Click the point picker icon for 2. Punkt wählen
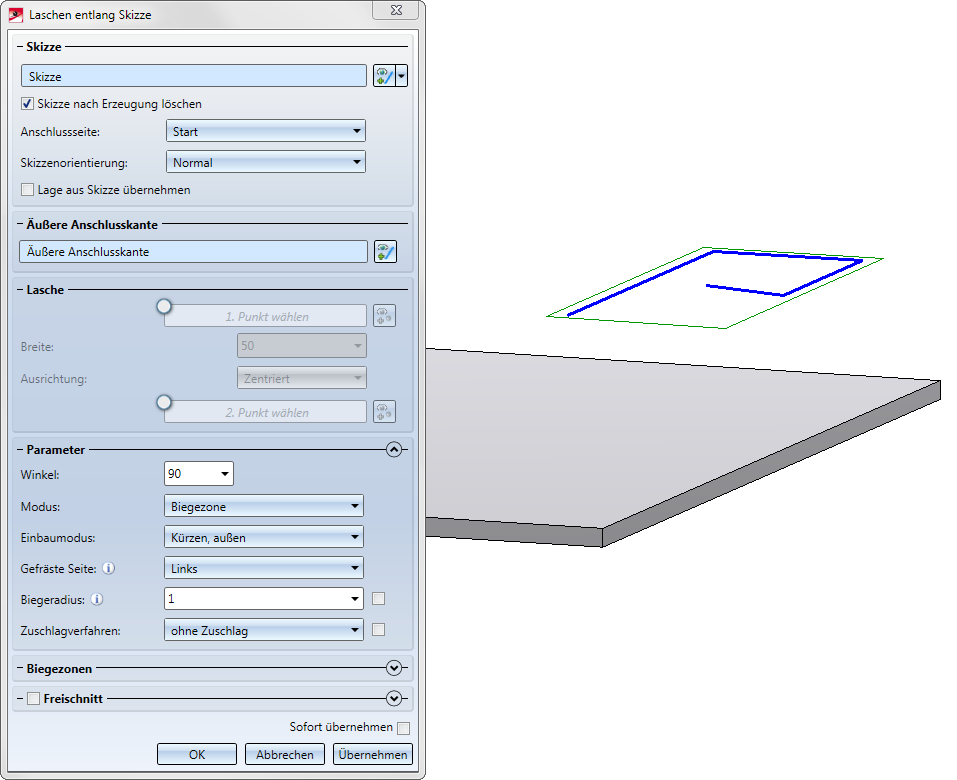Viewport: 957px width, 780px height. pyautogui.click(x=385, y=412)
